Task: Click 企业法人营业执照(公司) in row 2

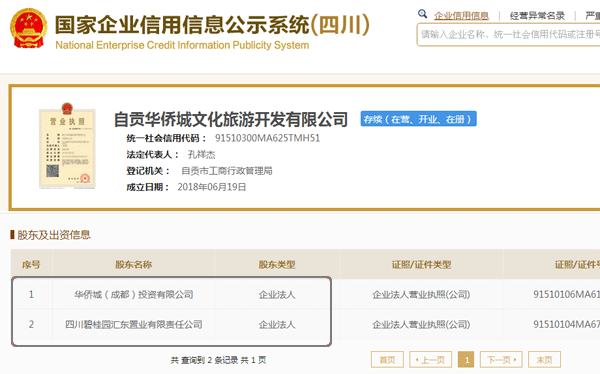Action: 421,325
